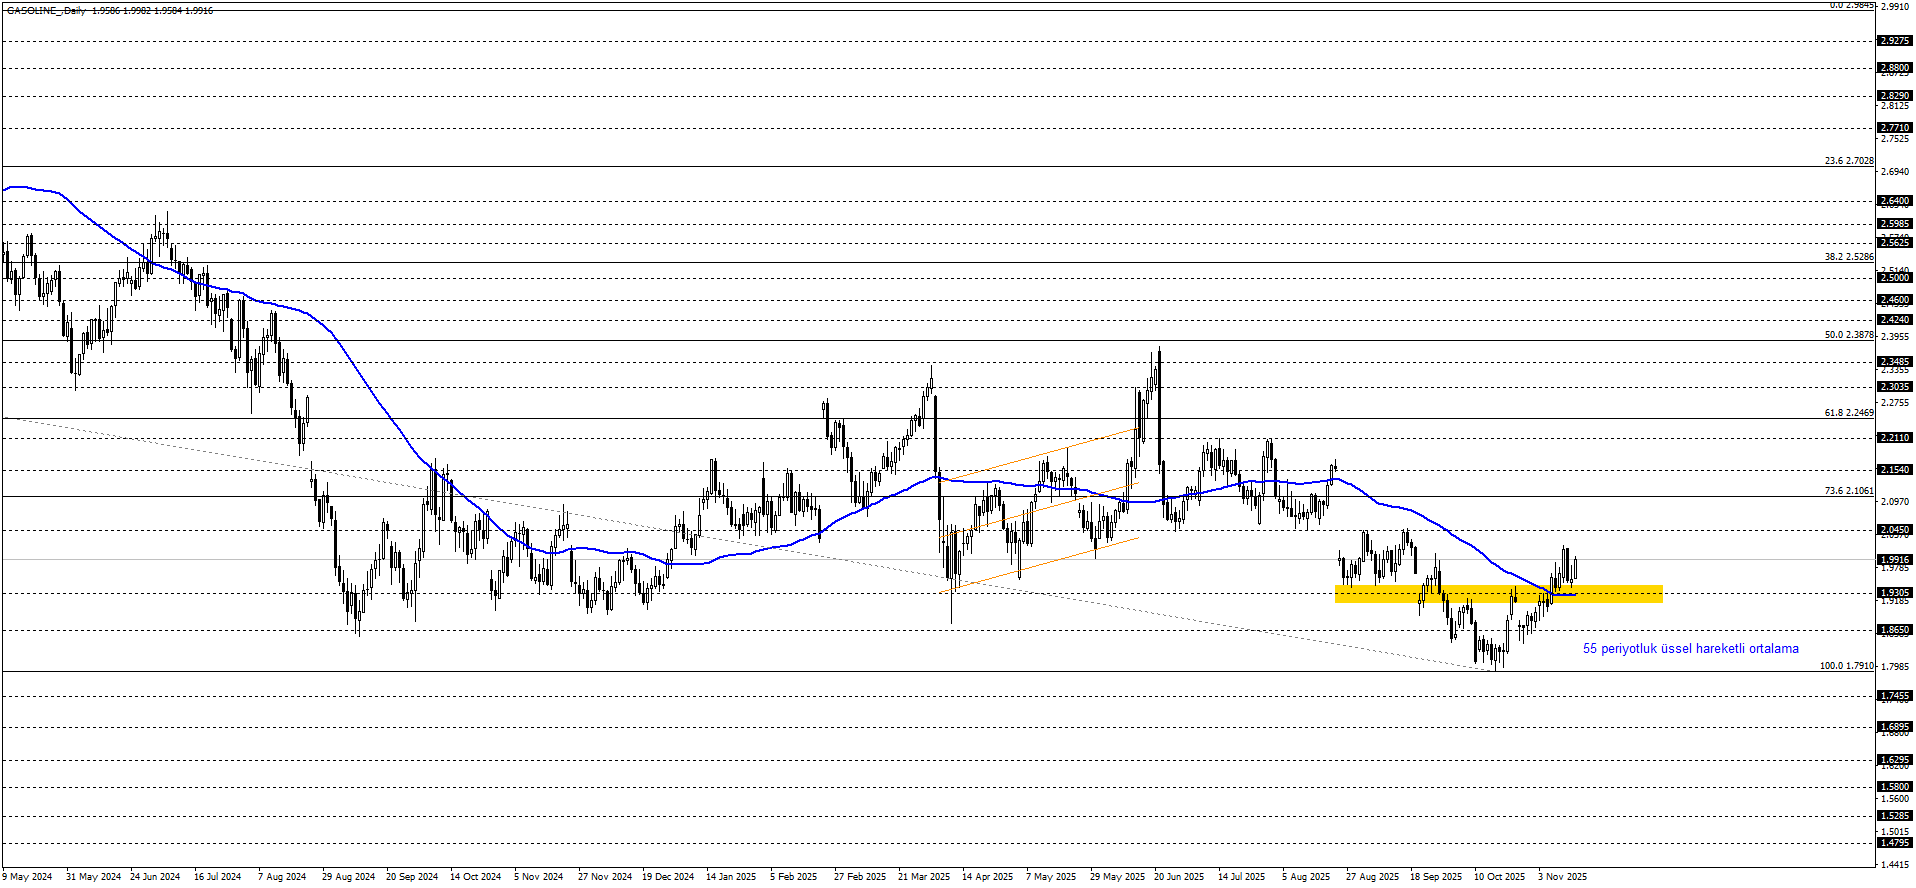The image size is (1916, 888).
Task: Select the 23.6 Fibonacci level label 2.7028
Action: [1848, 161]
